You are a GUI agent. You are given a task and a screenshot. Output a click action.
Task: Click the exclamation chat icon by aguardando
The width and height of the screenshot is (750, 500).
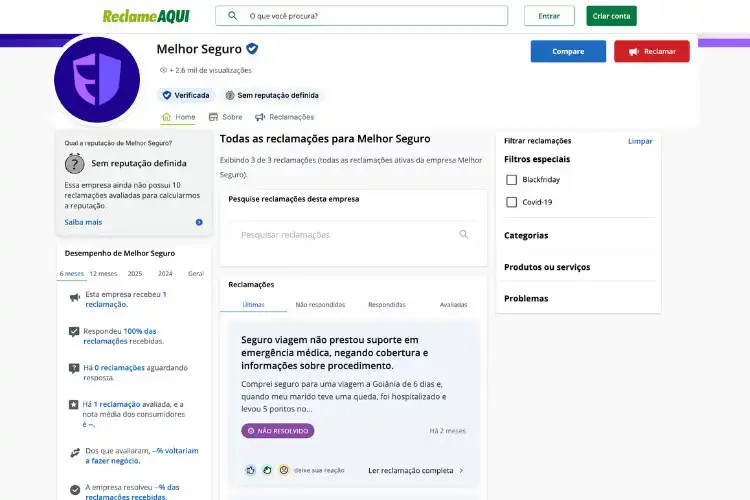tap(74, 368)
